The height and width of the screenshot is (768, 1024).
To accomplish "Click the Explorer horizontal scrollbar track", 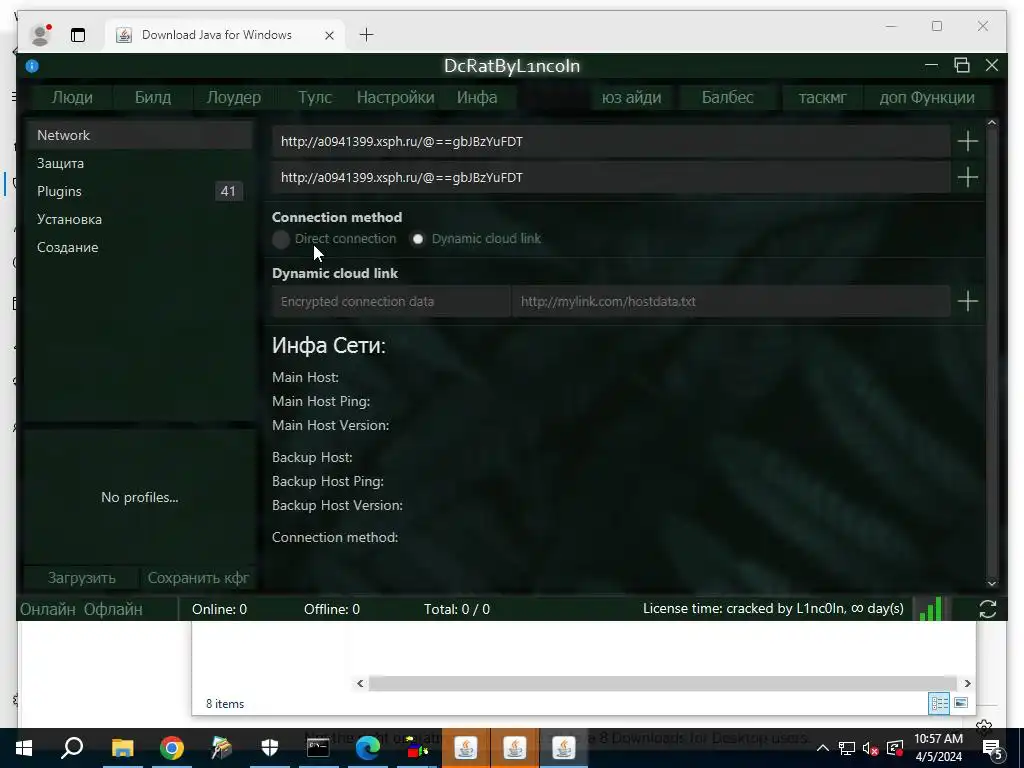I will (x=663, y=683).
